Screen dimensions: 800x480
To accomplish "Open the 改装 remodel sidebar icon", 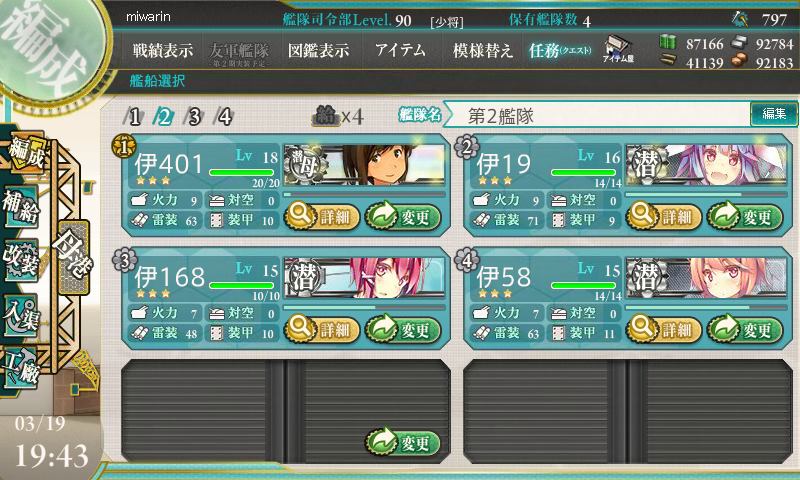I will (21, 260).
